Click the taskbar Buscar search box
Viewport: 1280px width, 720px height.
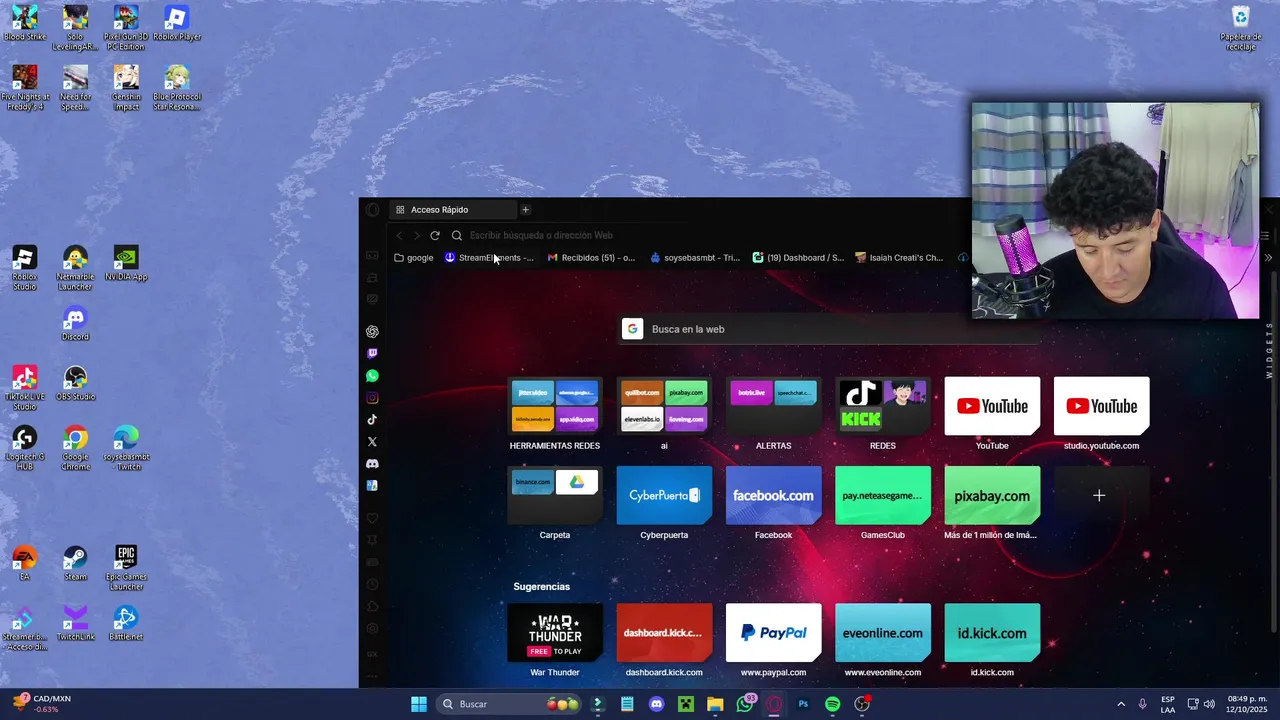tap(511, 704)
